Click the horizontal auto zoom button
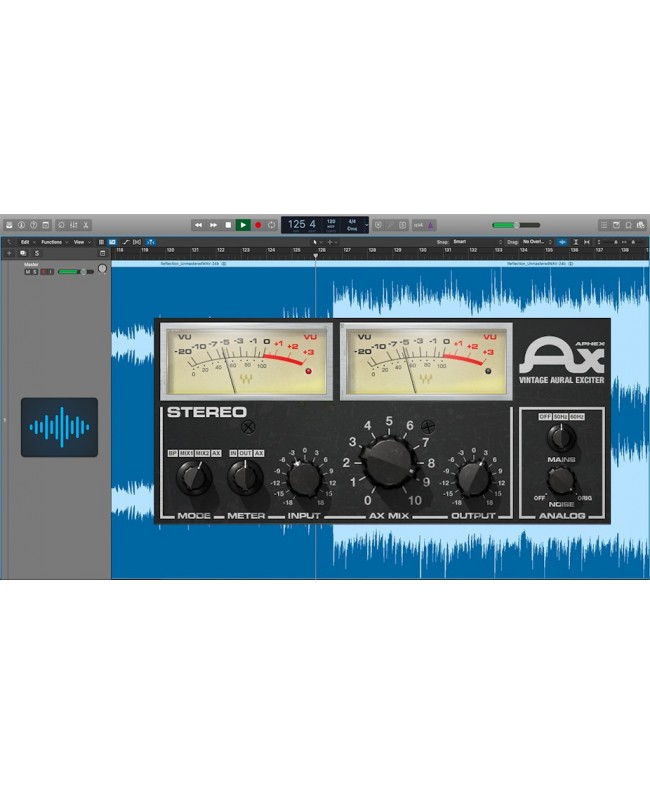Image resolution: width=650 pixels, height=794 pixels. (587, 242)
